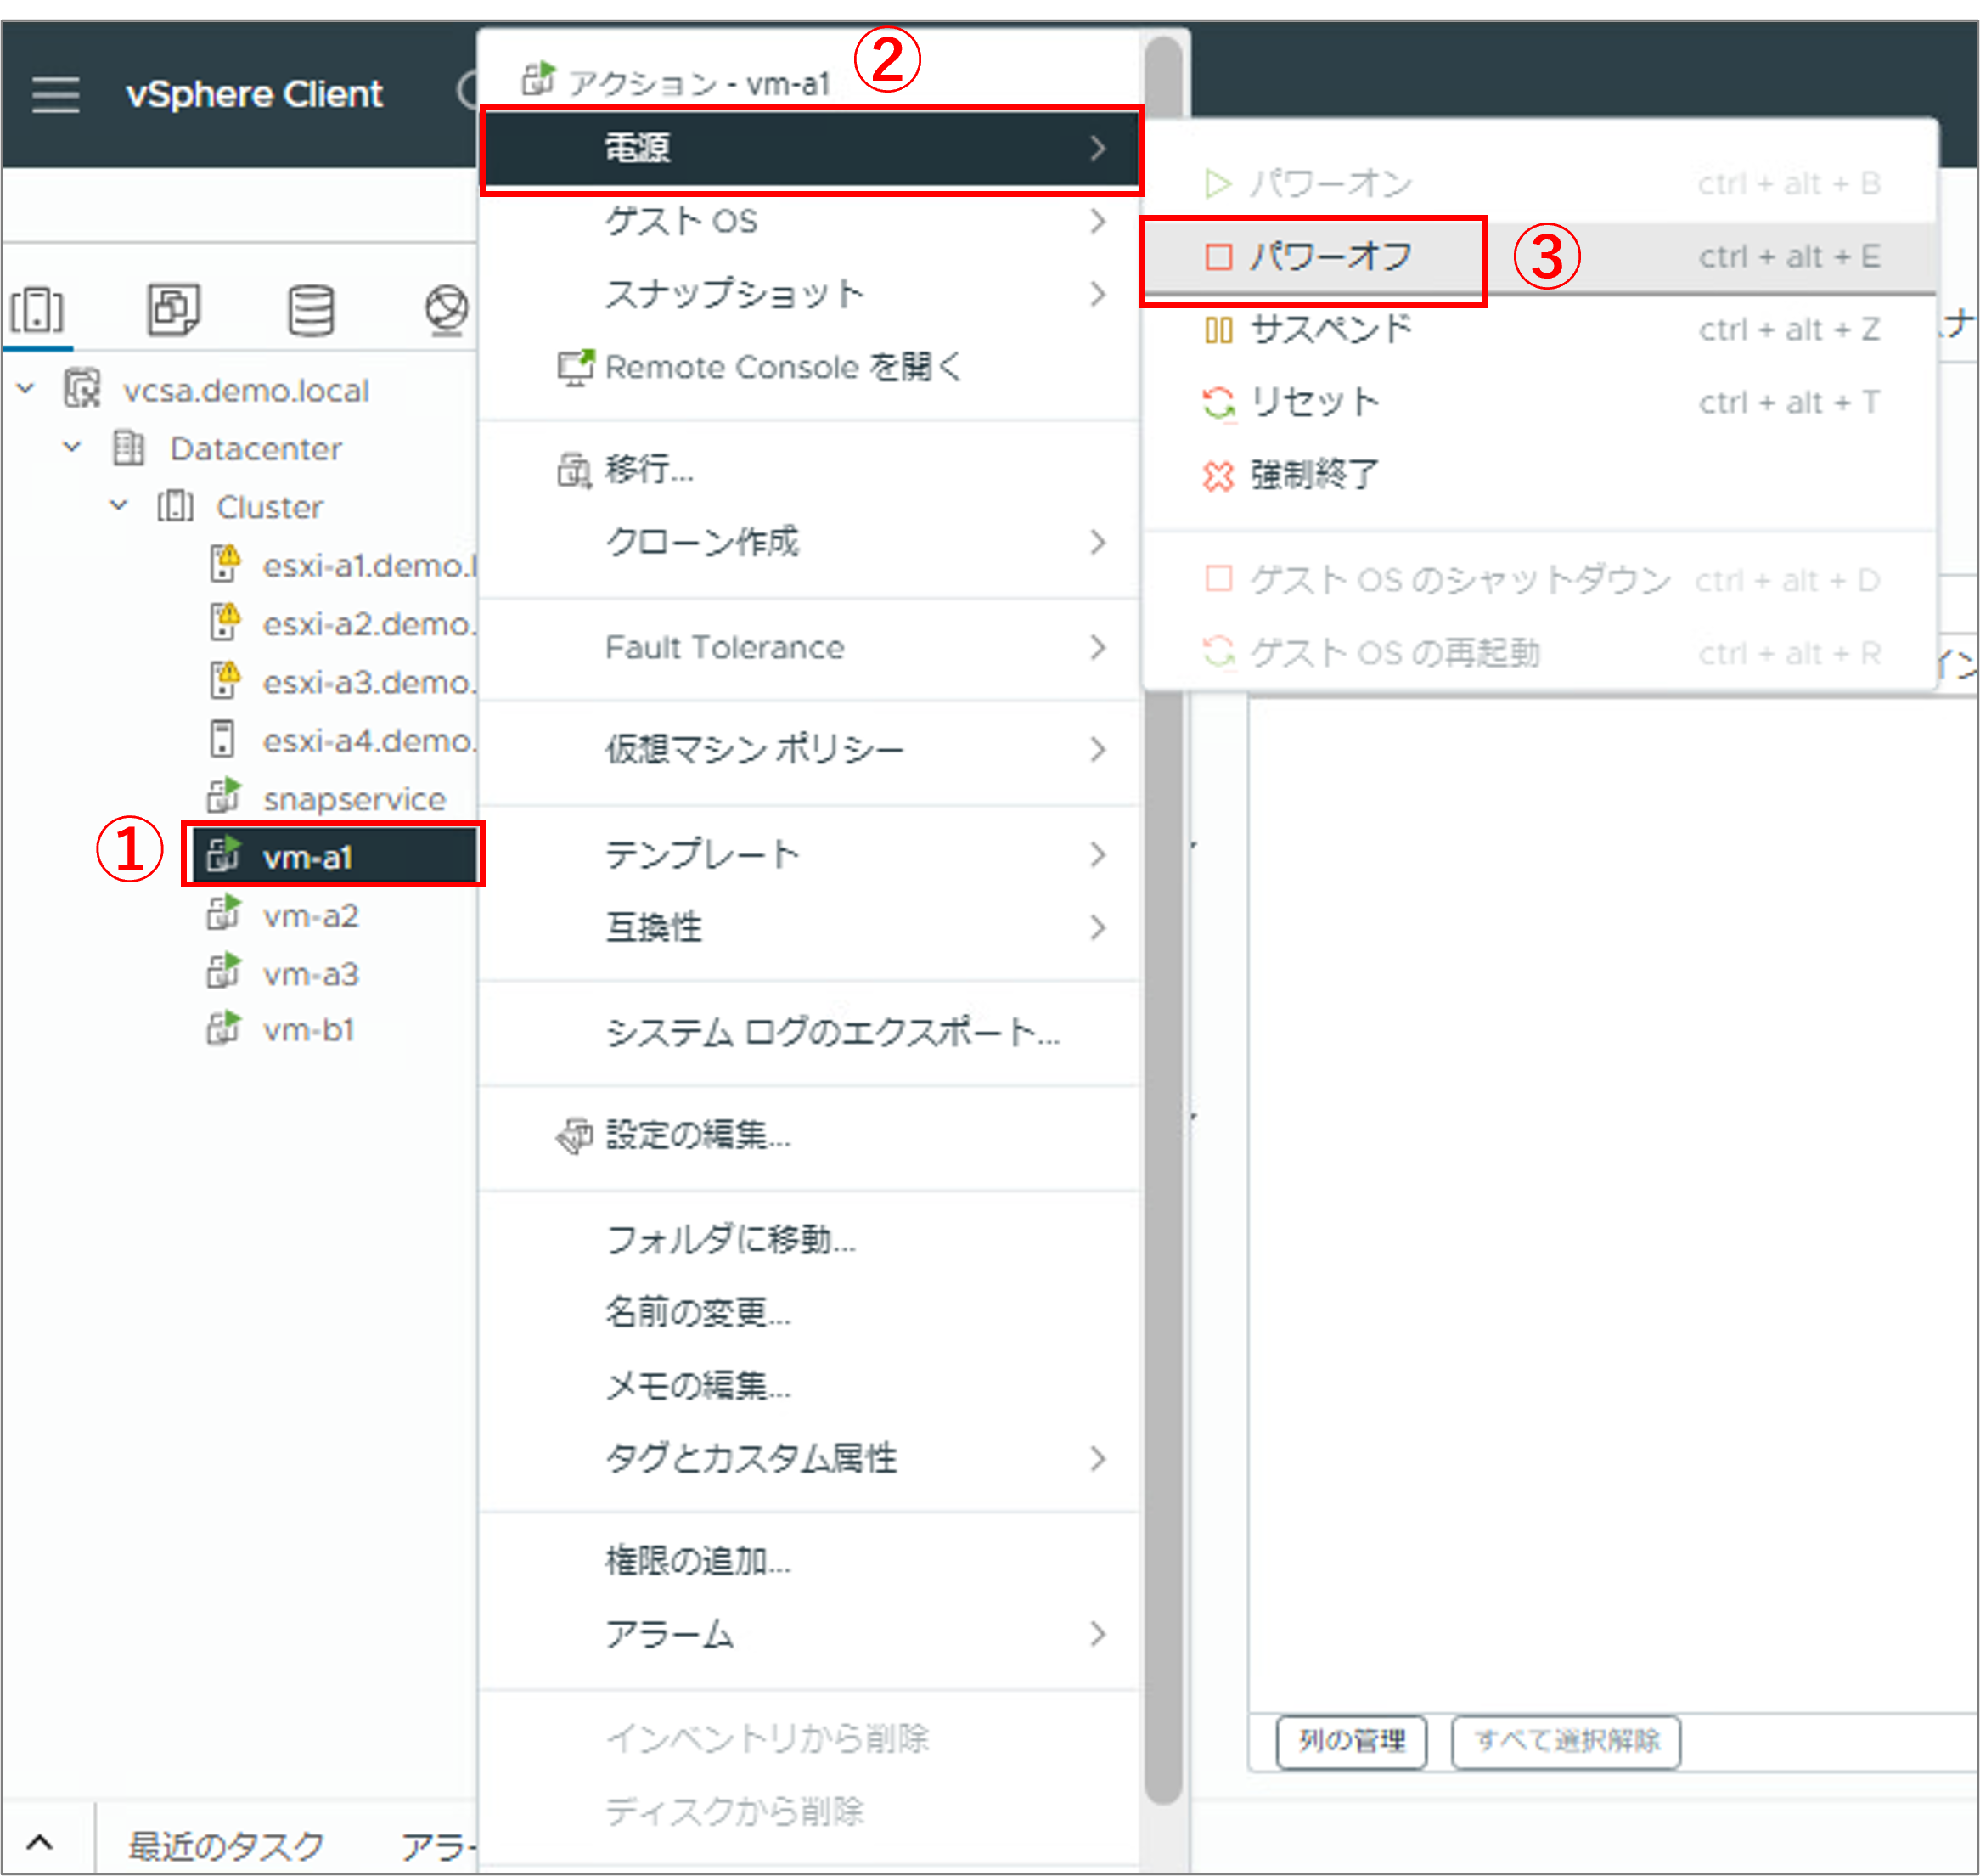Select フォルダに移動... menu entry
Viewport: 1980px width, 1876px height.
[x=809, y=1241]
